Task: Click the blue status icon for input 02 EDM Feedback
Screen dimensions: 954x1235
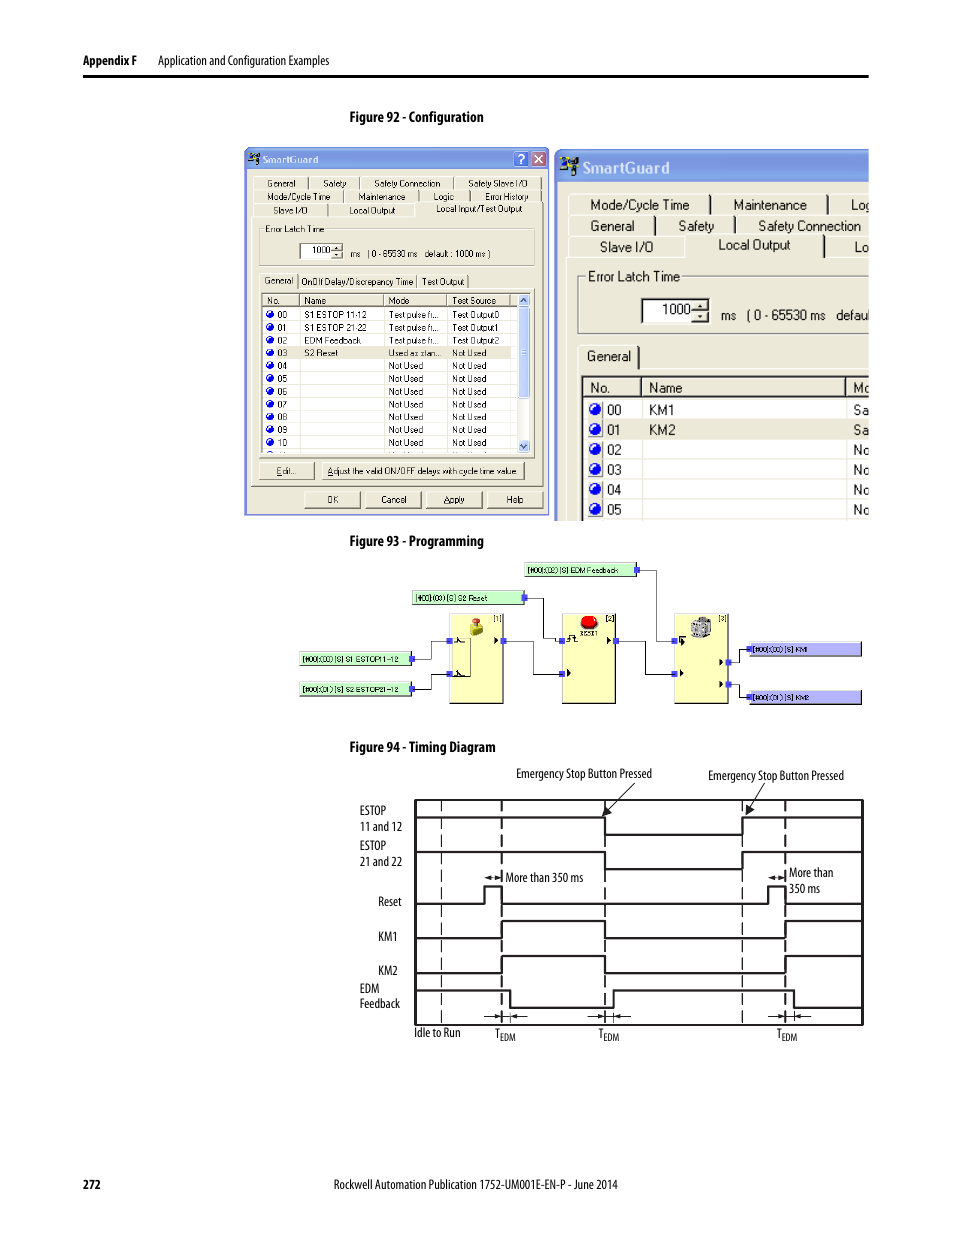Action: point(270,340)
